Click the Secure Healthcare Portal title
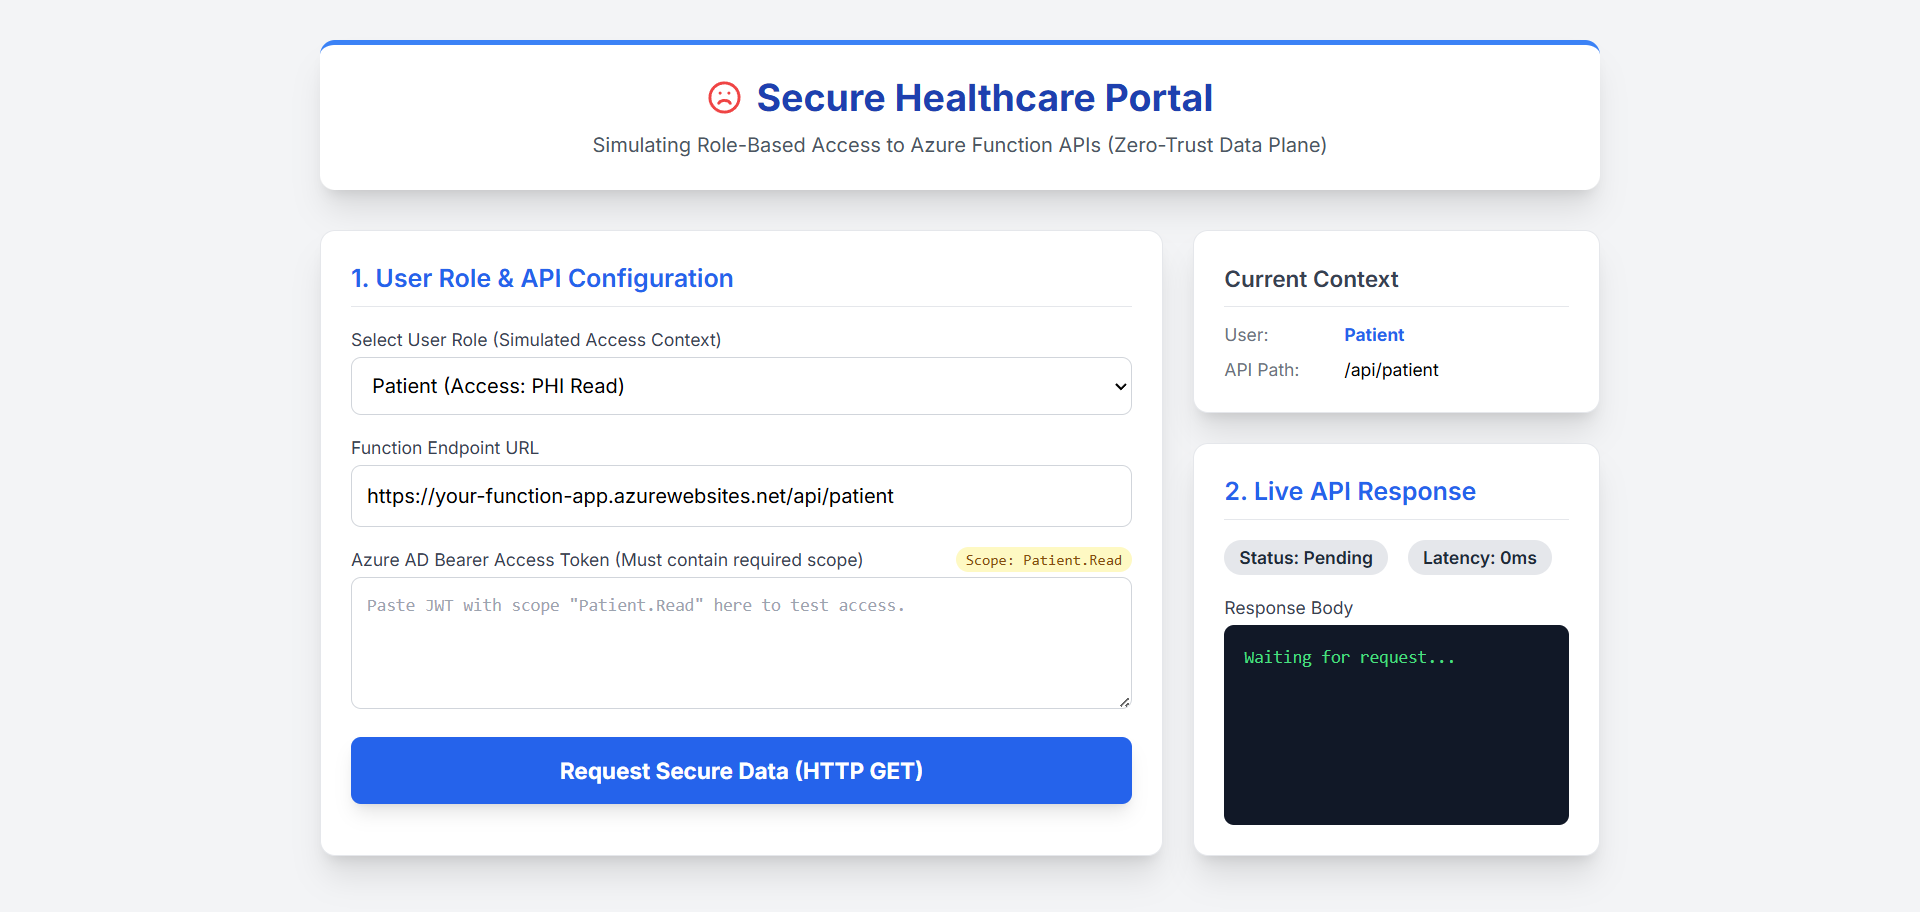 tap(984, 98)
